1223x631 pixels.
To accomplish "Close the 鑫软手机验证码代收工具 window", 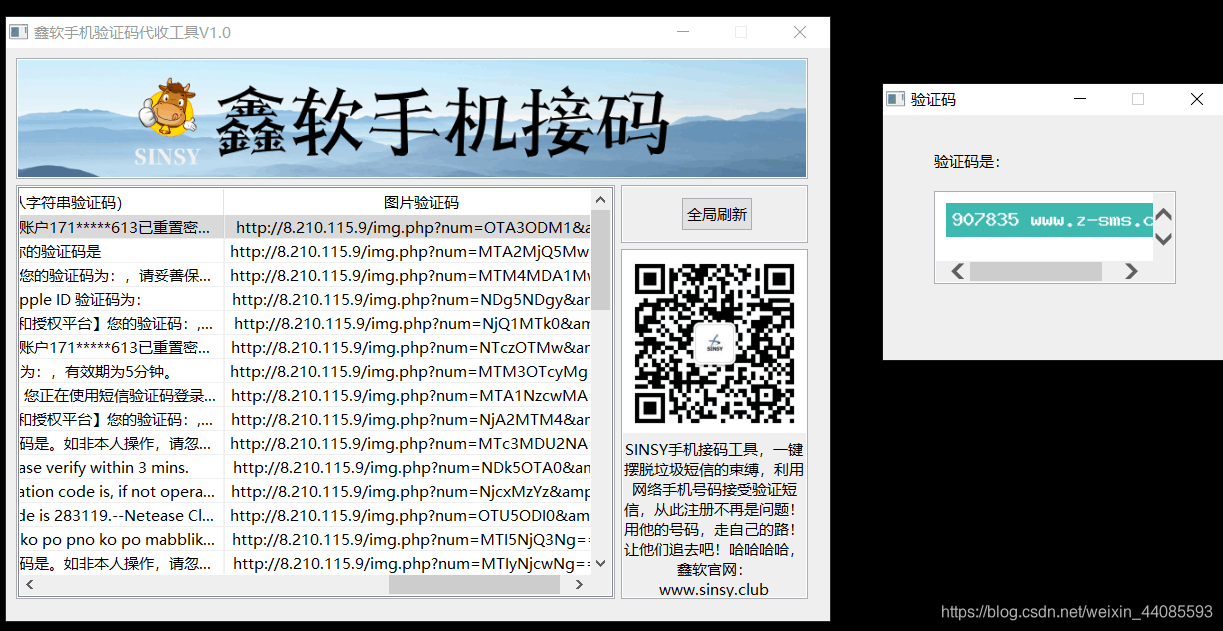I will tap(800, 32).
